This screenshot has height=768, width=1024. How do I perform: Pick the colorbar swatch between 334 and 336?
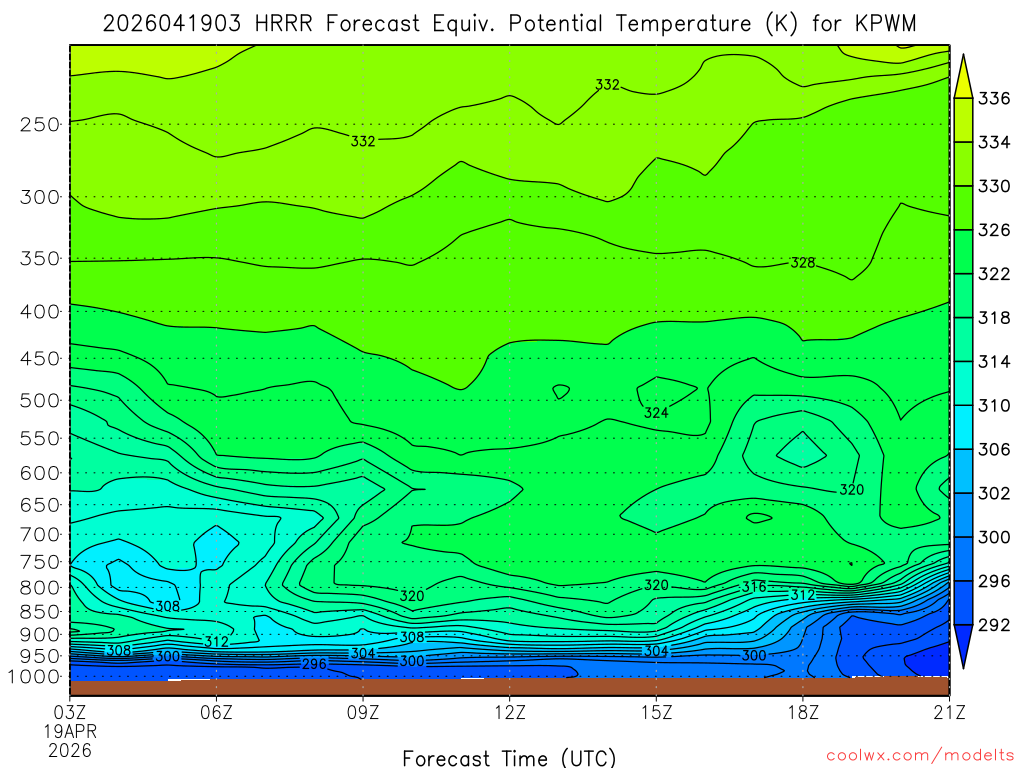click(x=963, y=120)
